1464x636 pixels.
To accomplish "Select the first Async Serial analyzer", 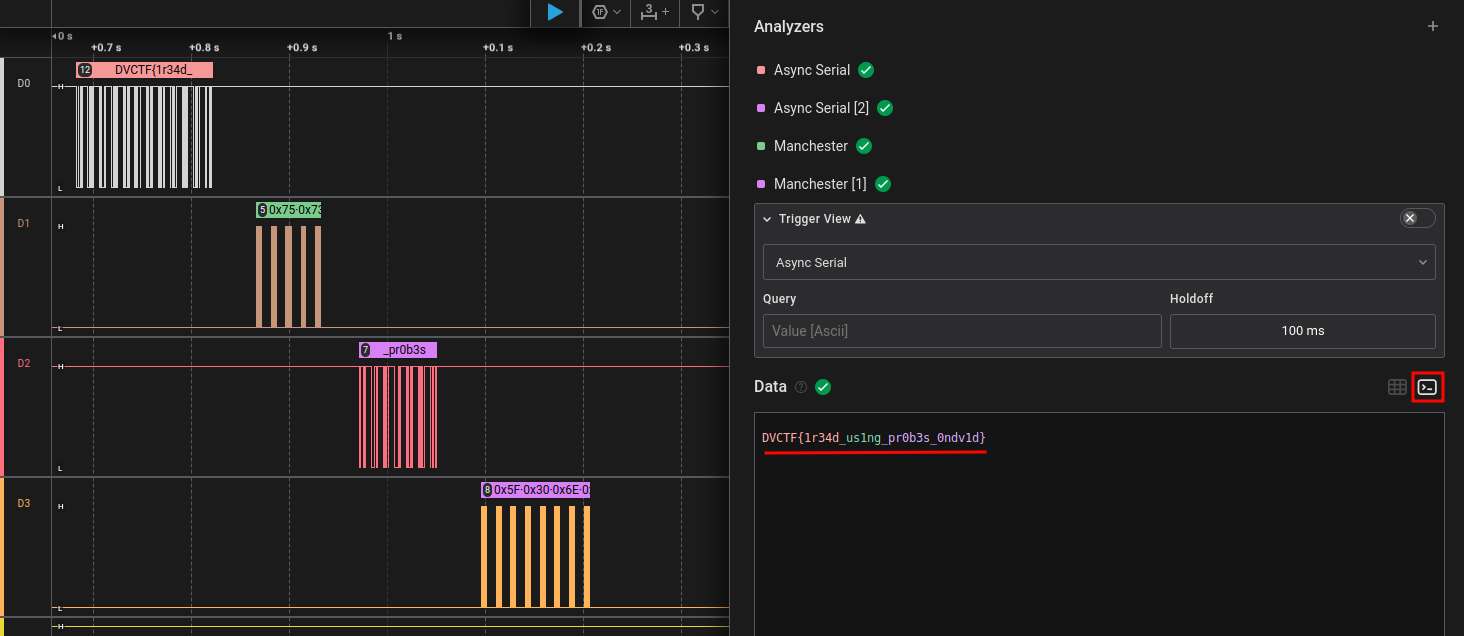I will 812,70.
